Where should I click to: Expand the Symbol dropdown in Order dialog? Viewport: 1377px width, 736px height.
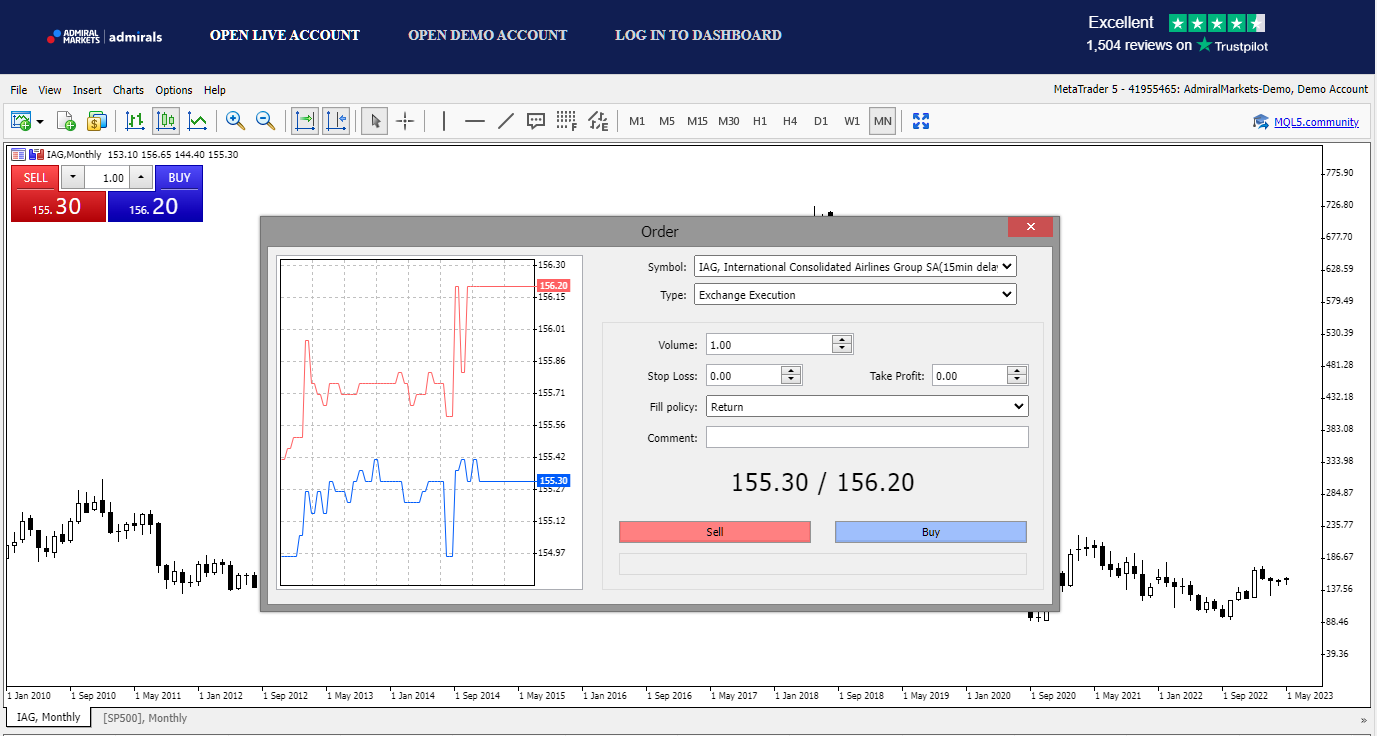coord(855,267)
